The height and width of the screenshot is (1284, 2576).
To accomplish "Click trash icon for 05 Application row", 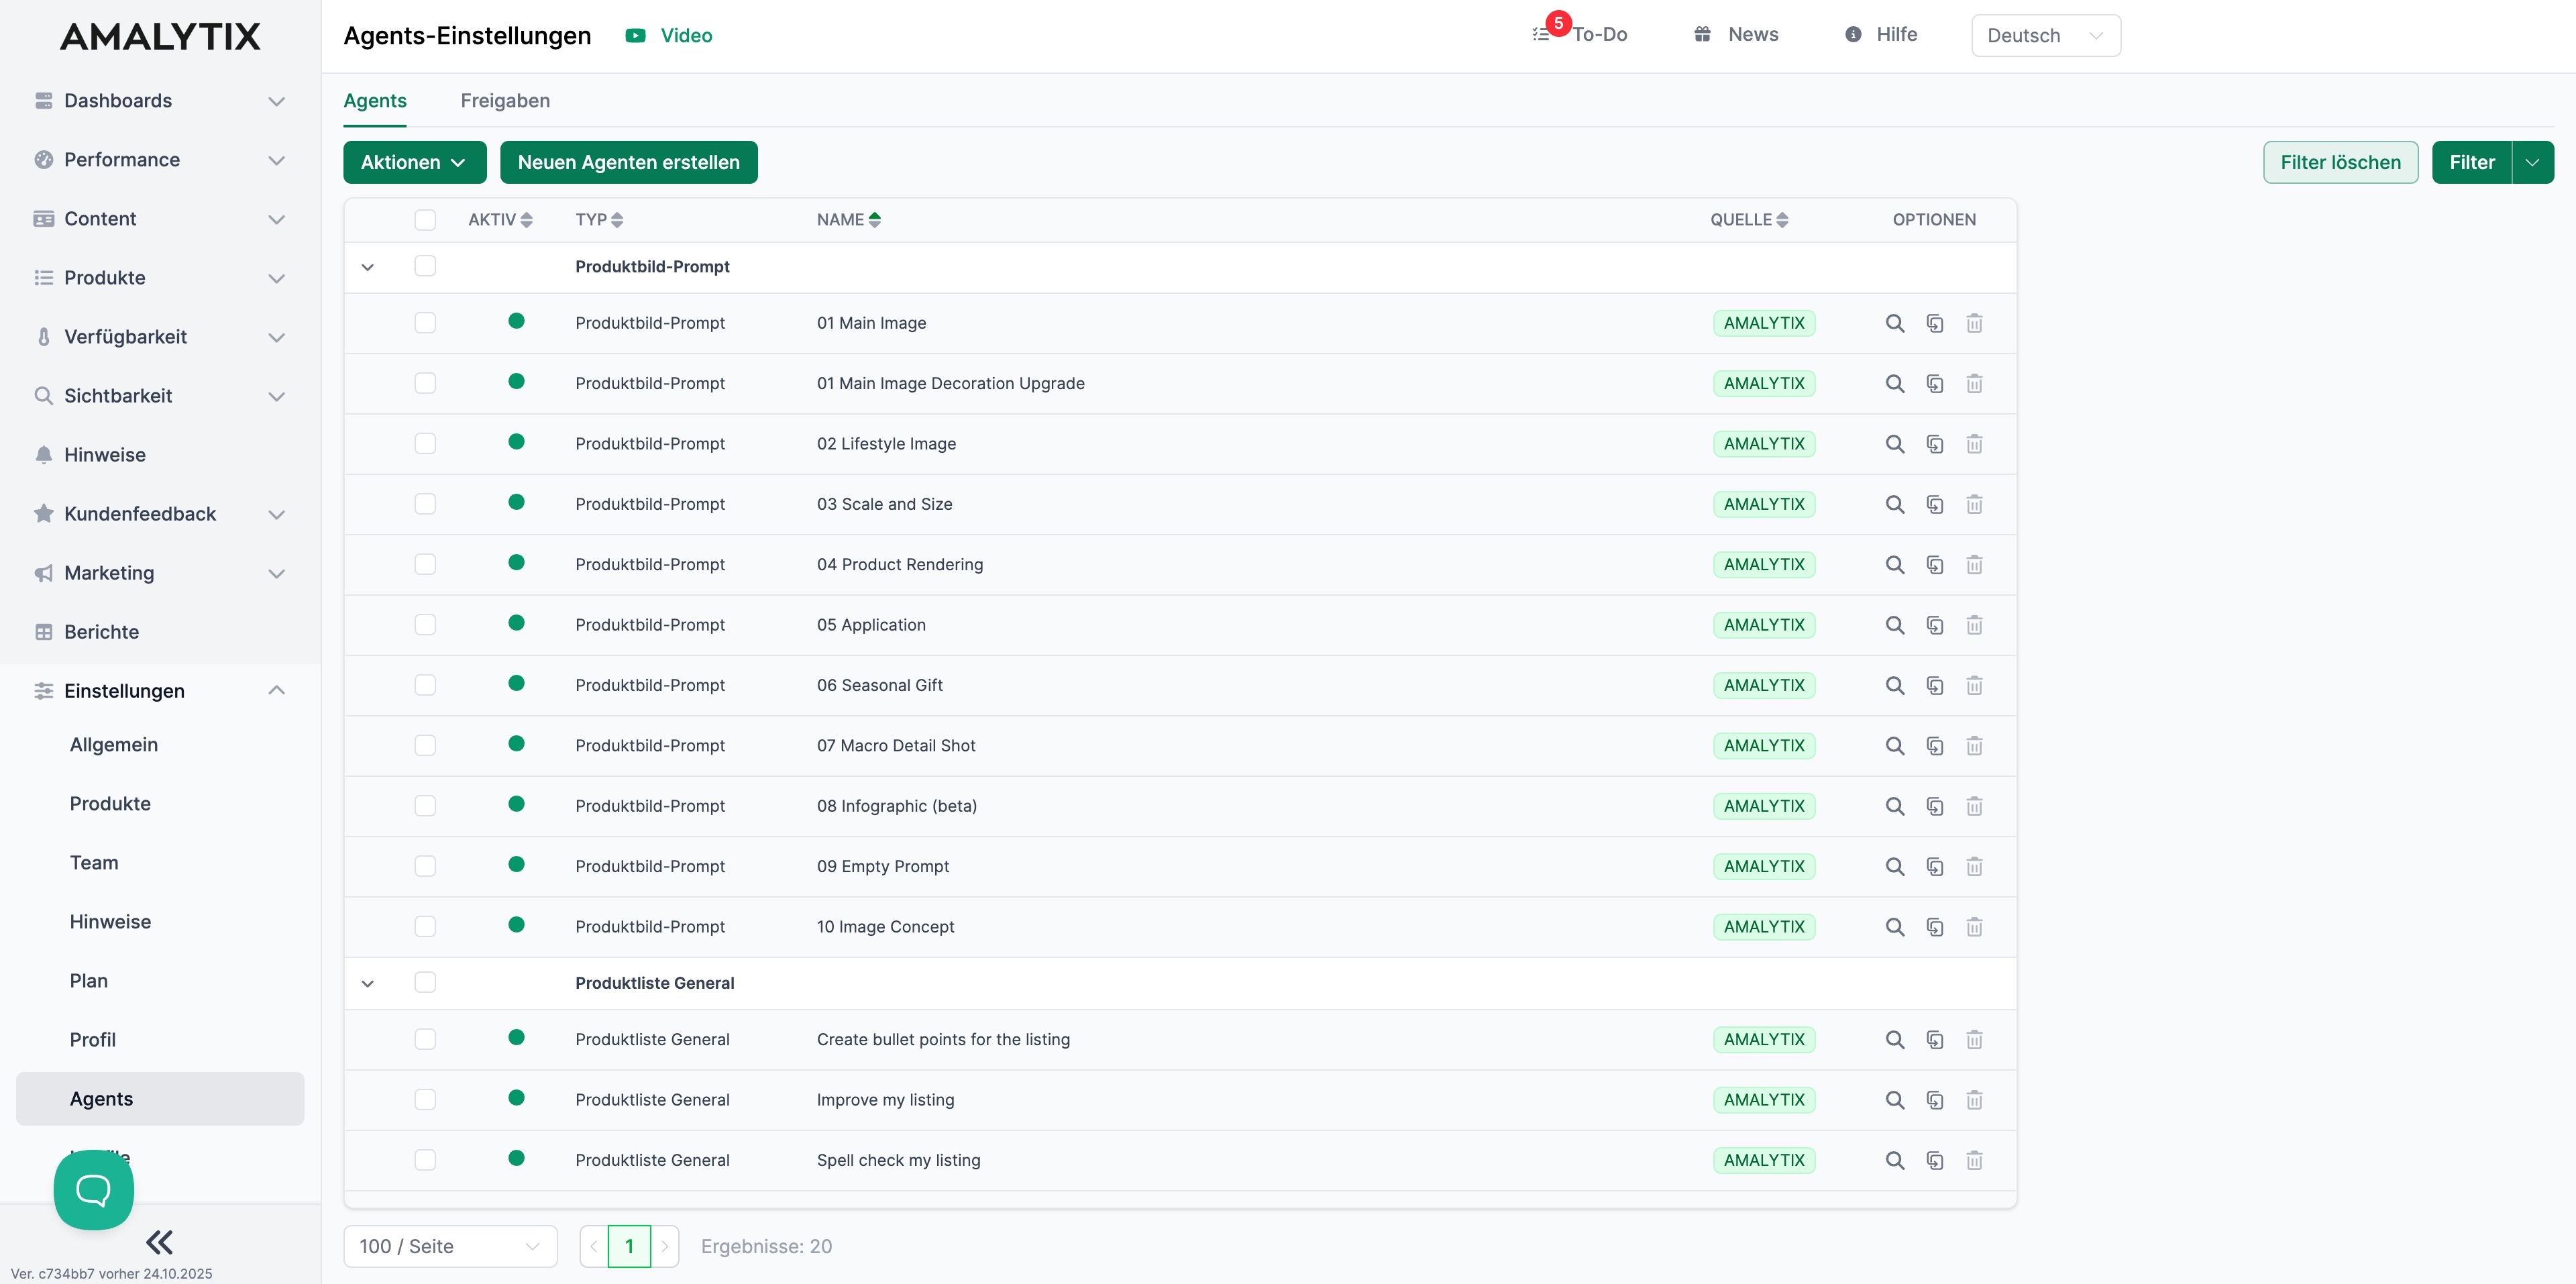I will 1974,625.
